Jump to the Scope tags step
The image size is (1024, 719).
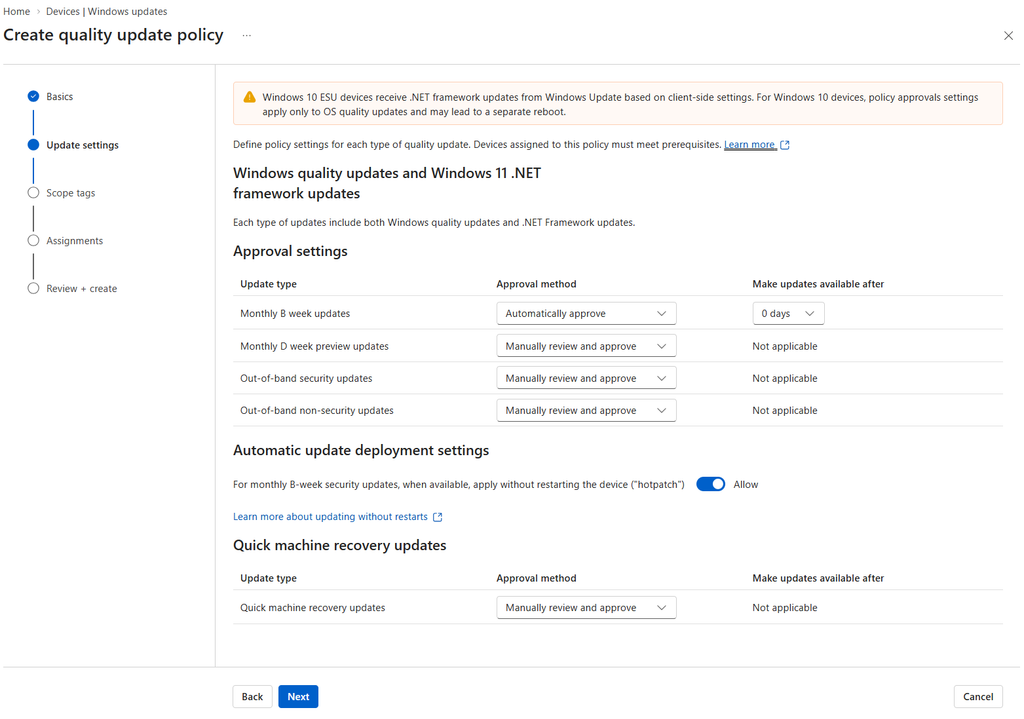(71, 193)
